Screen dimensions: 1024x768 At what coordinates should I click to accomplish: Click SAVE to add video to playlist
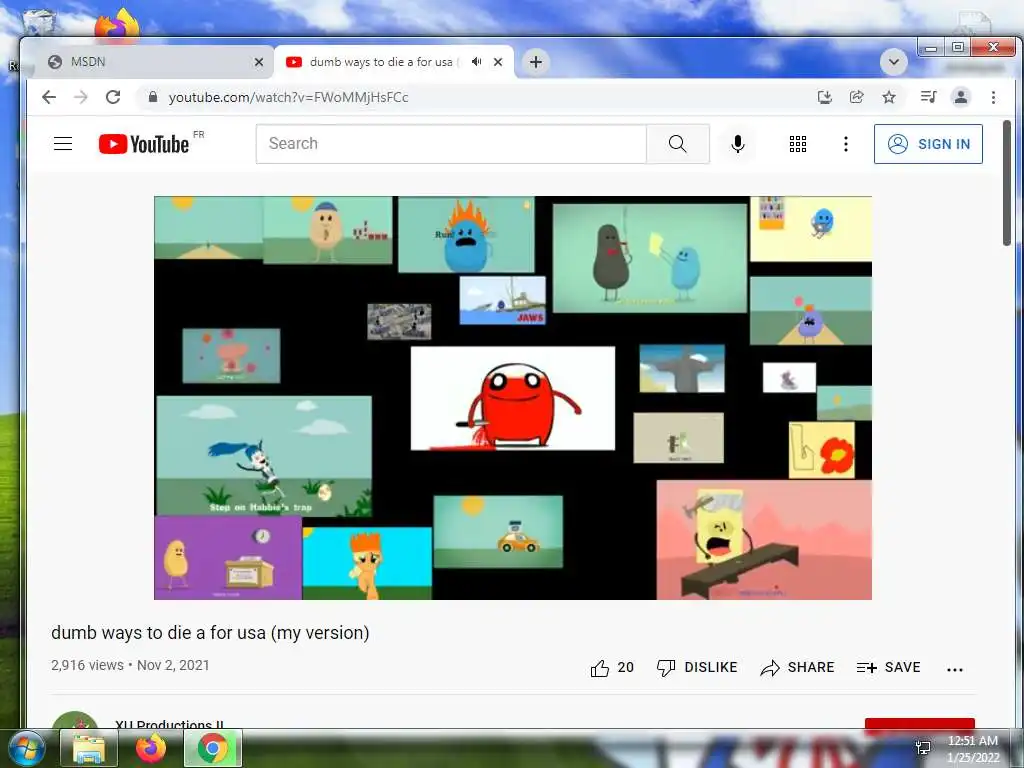coord(888,667)
